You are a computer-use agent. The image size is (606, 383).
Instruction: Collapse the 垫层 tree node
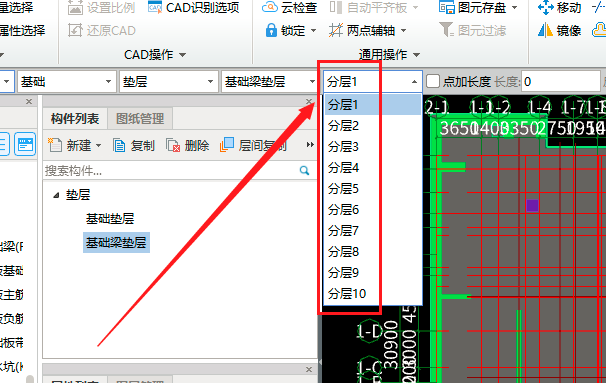coord(56,195)
